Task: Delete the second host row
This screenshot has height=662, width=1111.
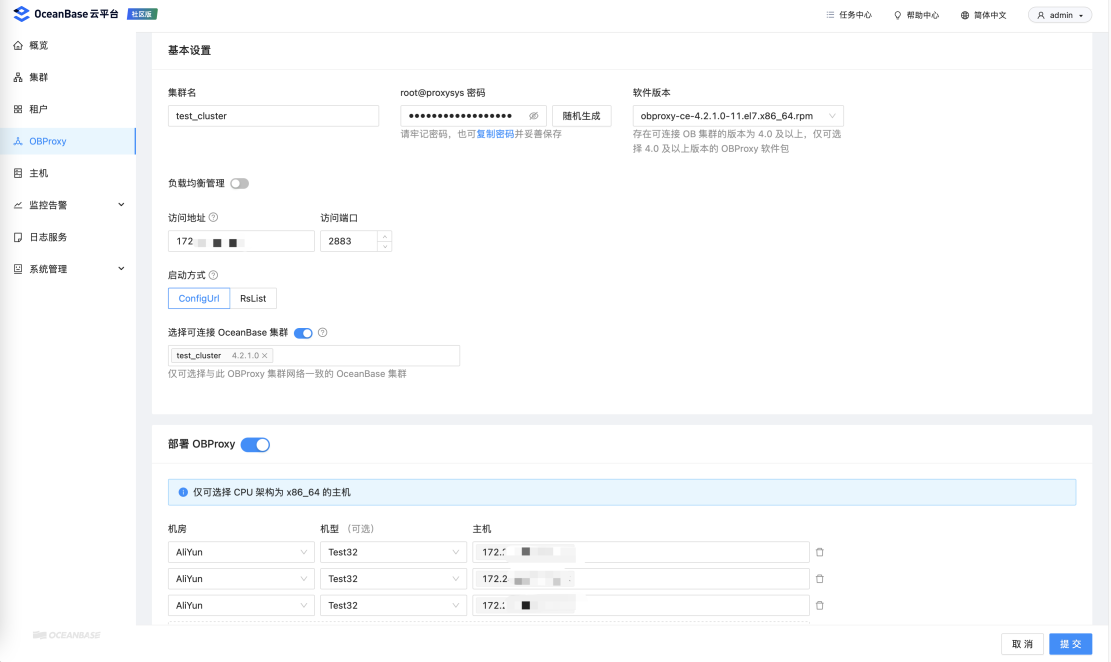Action: pyautogui.click(x=820, y=579)
